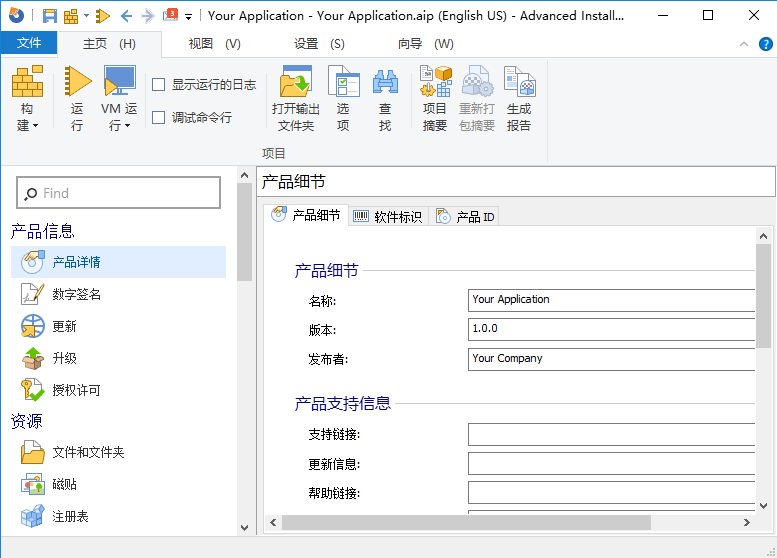777x558 pixels.
Task: Open 项目摘要 project summary icon
Action: (x=435, y=84)
